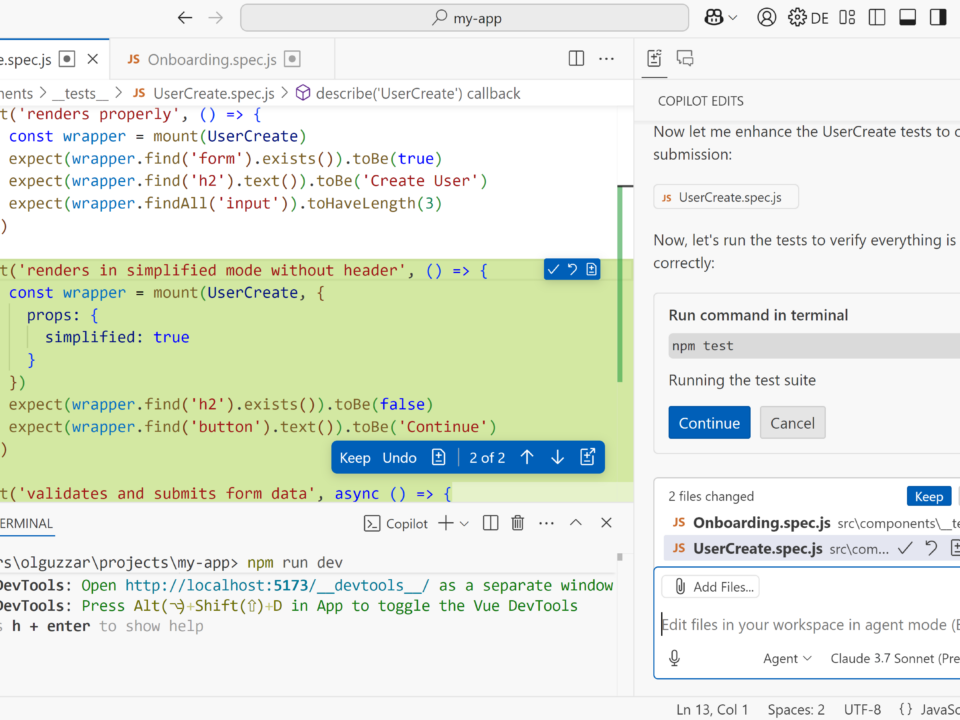The width and height of the screenshot is (960, 720).
Task: Select the TERMINAL panel tab
Action: pos(26,523)
